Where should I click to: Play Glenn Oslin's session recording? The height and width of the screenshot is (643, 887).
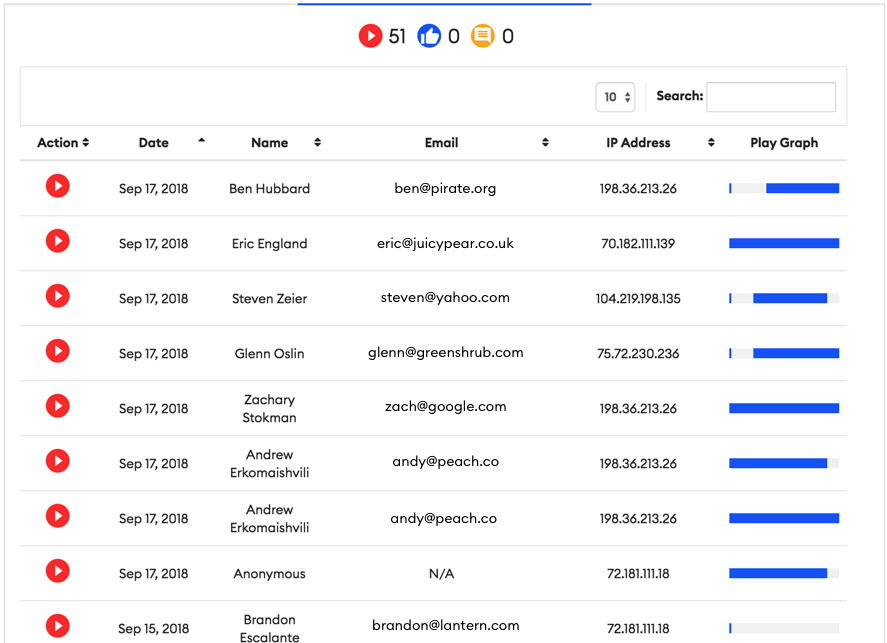coord(58,351)
